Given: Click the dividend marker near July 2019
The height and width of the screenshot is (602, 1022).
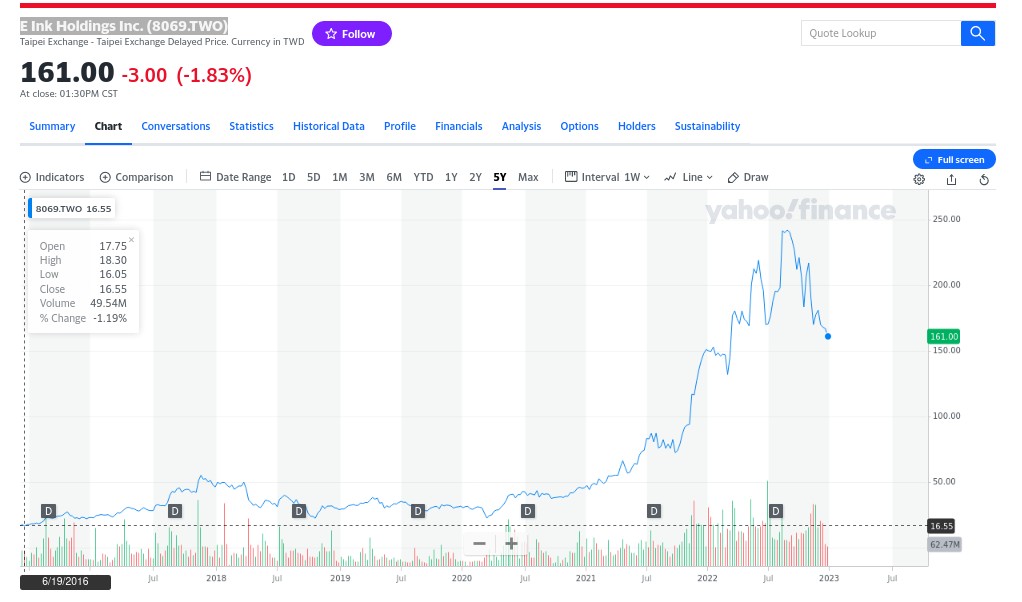Looking at the screenshot, I should tap(418, 511).
